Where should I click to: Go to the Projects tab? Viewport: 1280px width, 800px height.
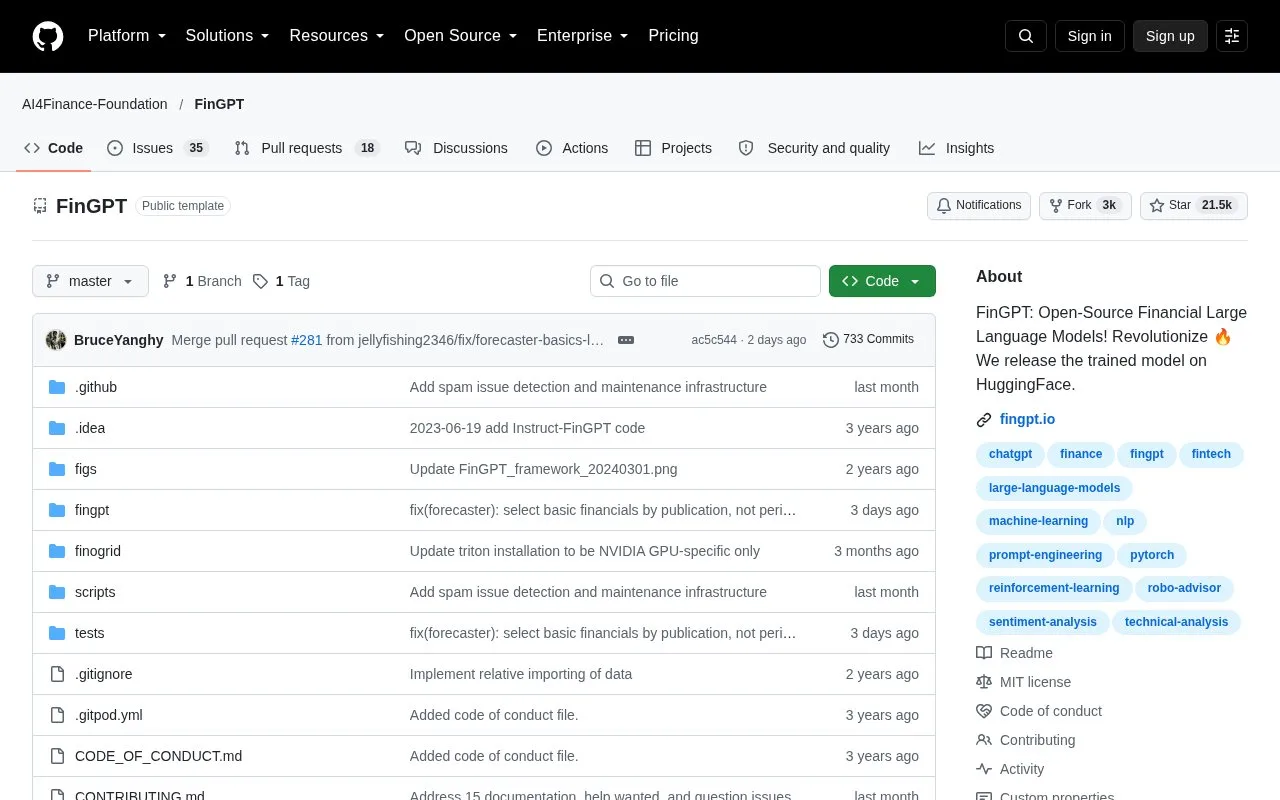point(673,148)
